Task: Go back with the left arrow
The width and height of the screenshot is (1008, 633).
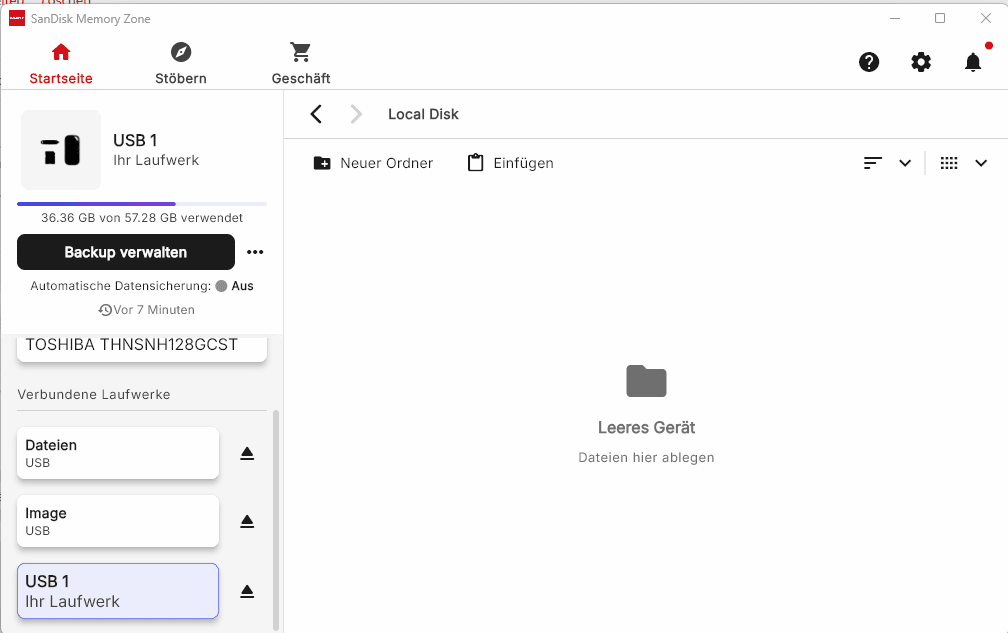Action: (x=316, y=114)
